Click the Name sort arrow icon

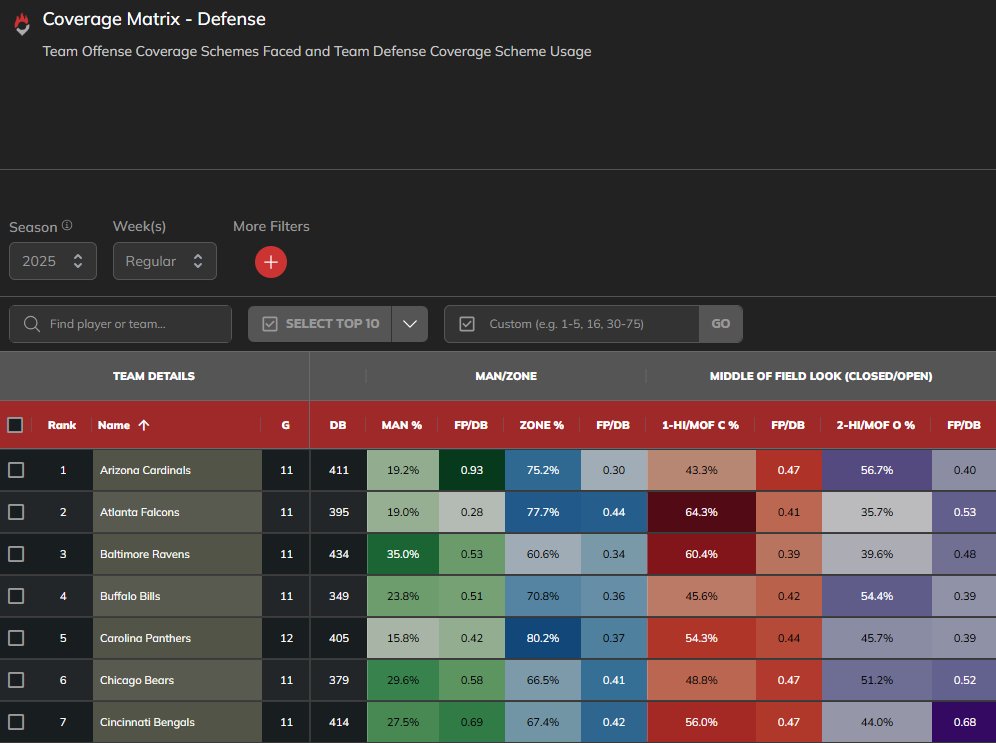144,425
